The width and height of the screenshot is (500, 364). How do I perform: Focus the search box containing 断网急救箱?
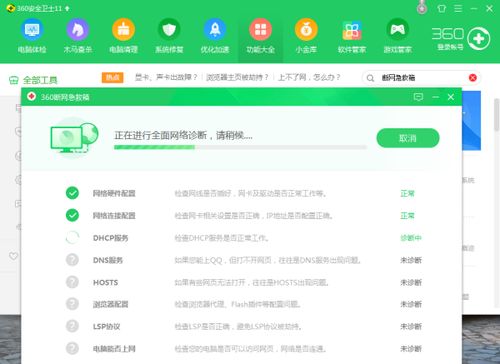(421, 78)
